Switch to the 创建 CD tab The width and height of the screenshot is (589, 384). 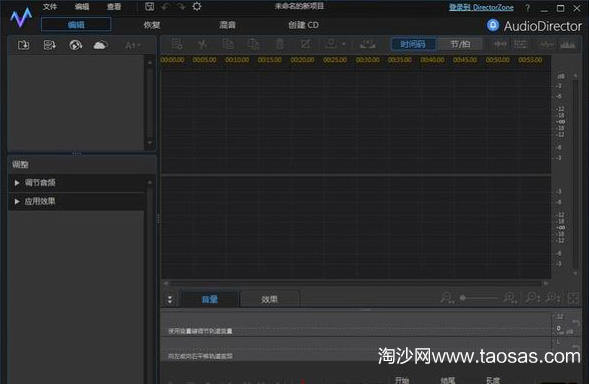point(303,25)
